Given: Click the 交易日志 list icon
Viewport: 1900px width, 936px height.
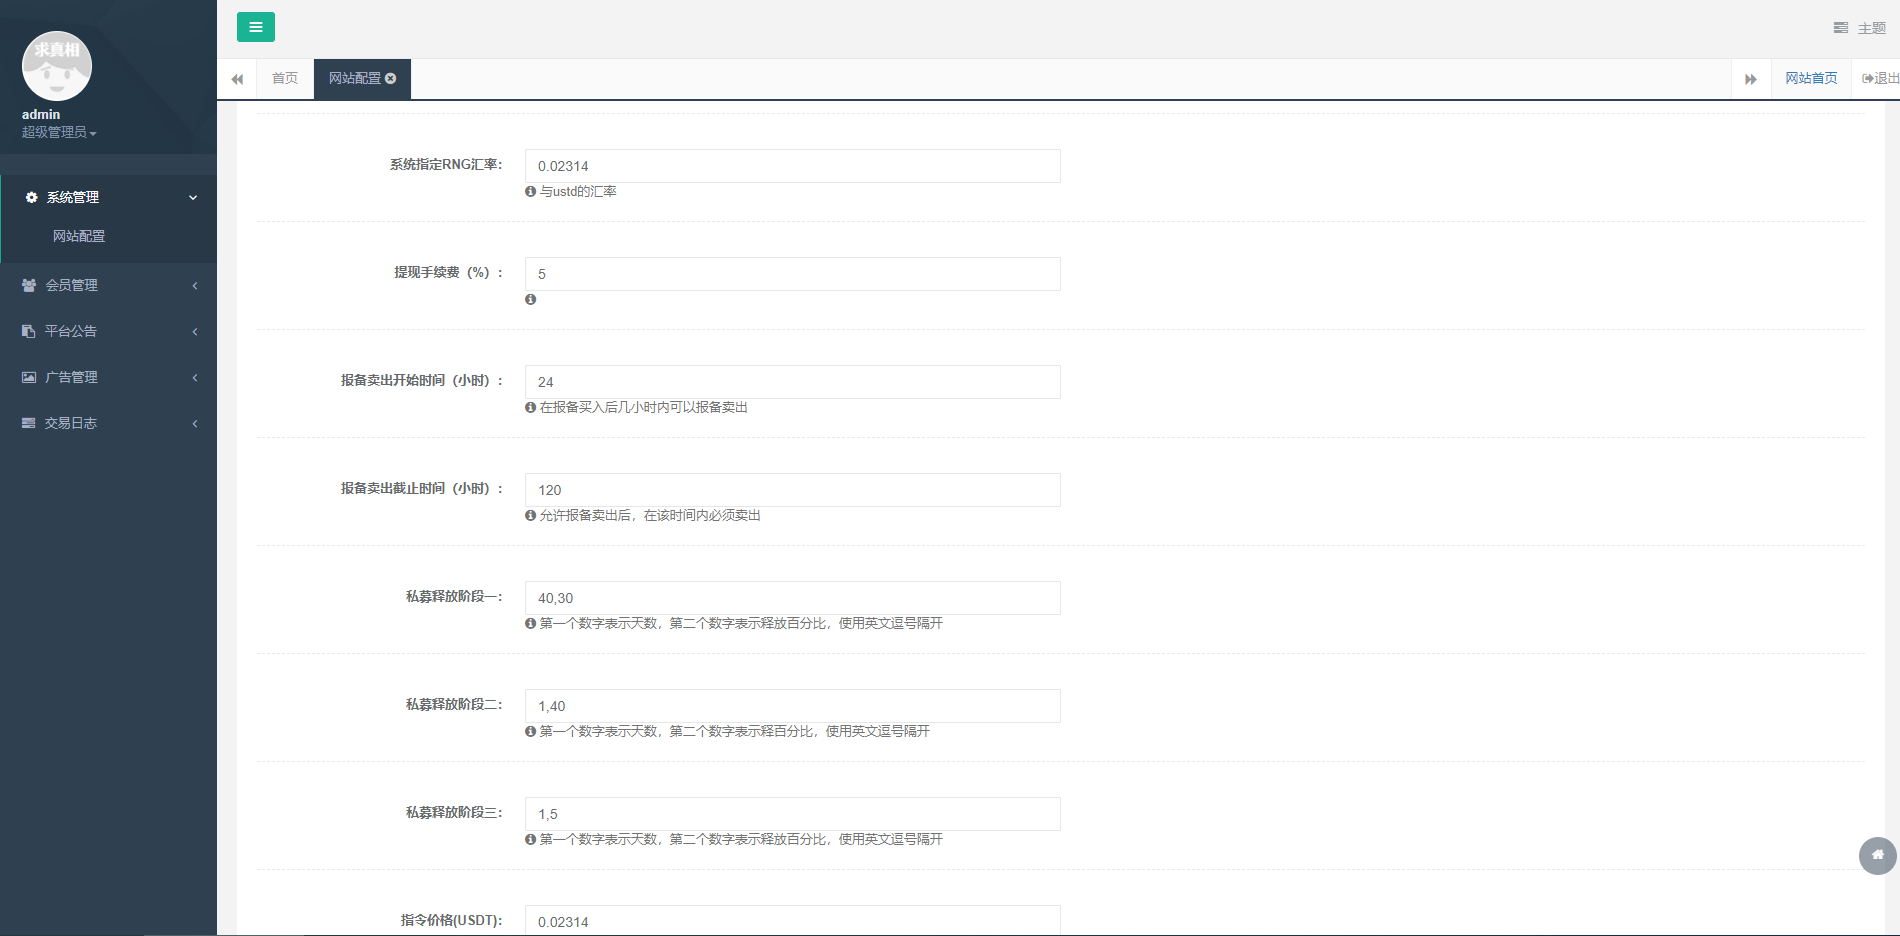Looking at the screenshot, I should click(29, 423).
